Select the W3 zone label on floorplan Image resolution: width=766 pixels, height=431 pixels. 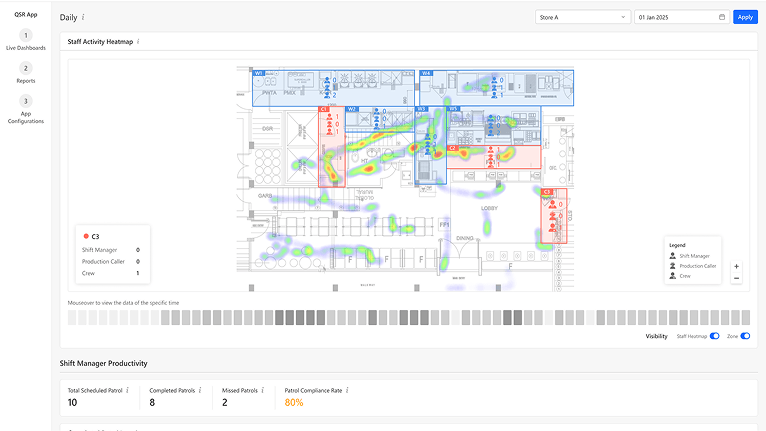click(421, 109)
